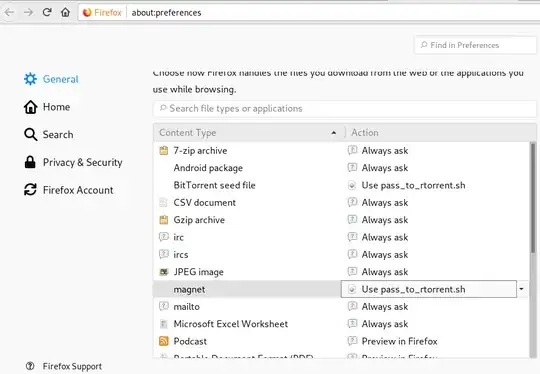Click the irc protocol icon
This screenshot has height=374, width=540.
pos(164,237)
